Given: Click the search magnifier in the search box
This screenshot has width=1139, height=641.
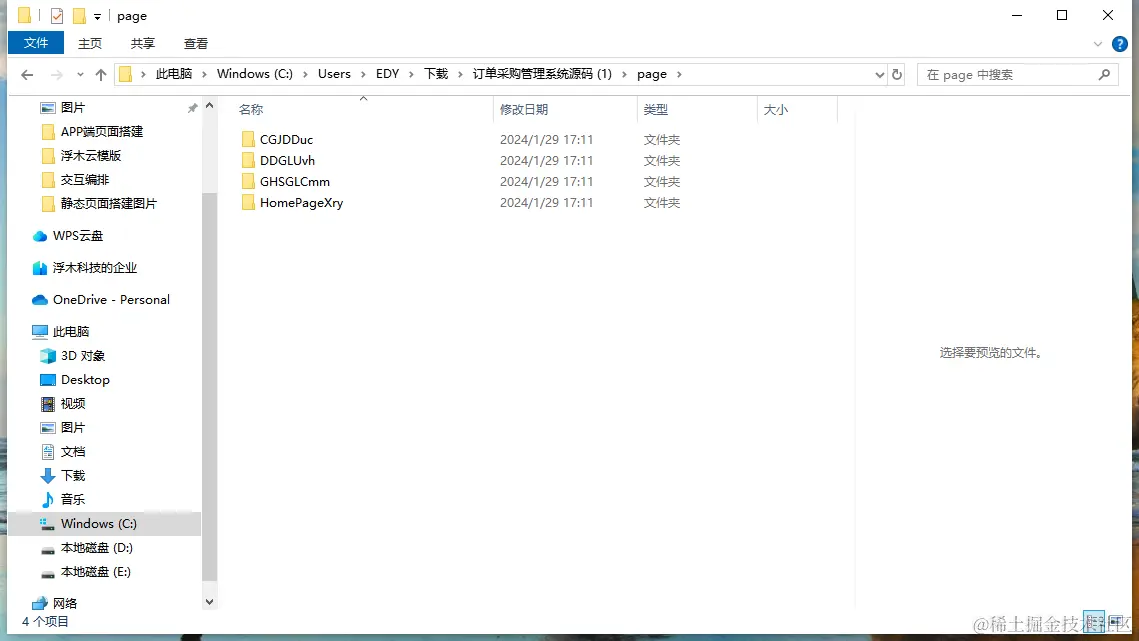Looking at the screenshot, I should tap(1104, 74).
